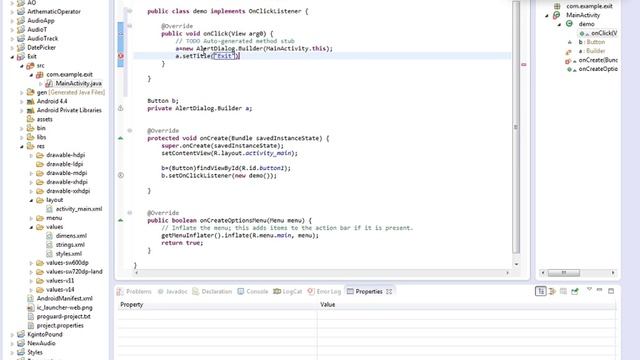Click the marker icon beside b.setOnClickListener line

pos(120,175)
